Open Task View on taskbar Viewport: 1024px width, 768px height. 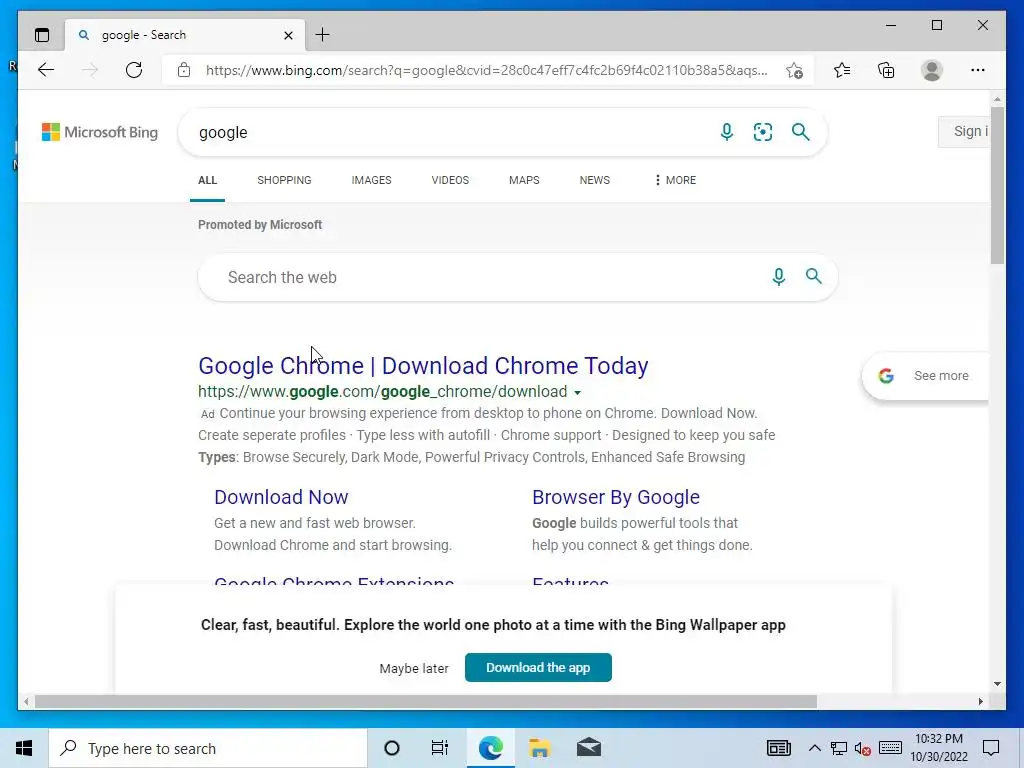pos(440,748)
